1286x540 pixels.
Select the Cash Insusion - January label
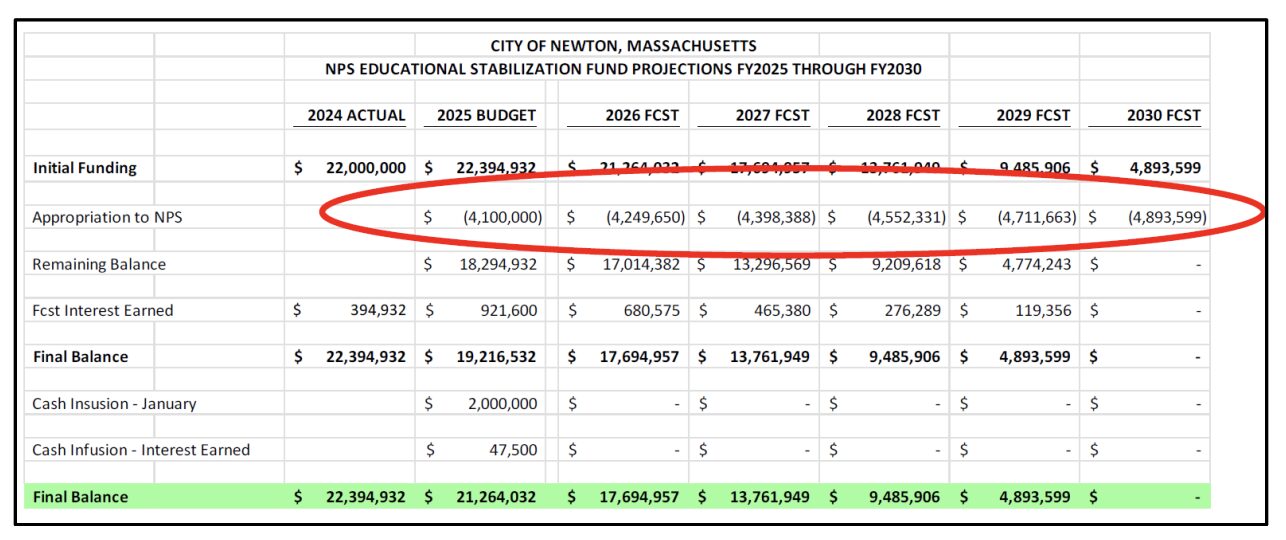coord(114,404)
